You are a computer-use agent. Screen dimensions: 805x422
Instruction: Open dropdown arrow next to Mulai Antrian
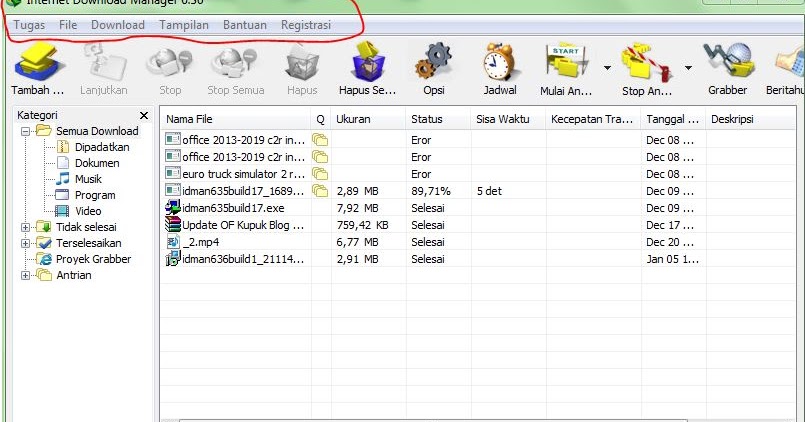point(607,68)
